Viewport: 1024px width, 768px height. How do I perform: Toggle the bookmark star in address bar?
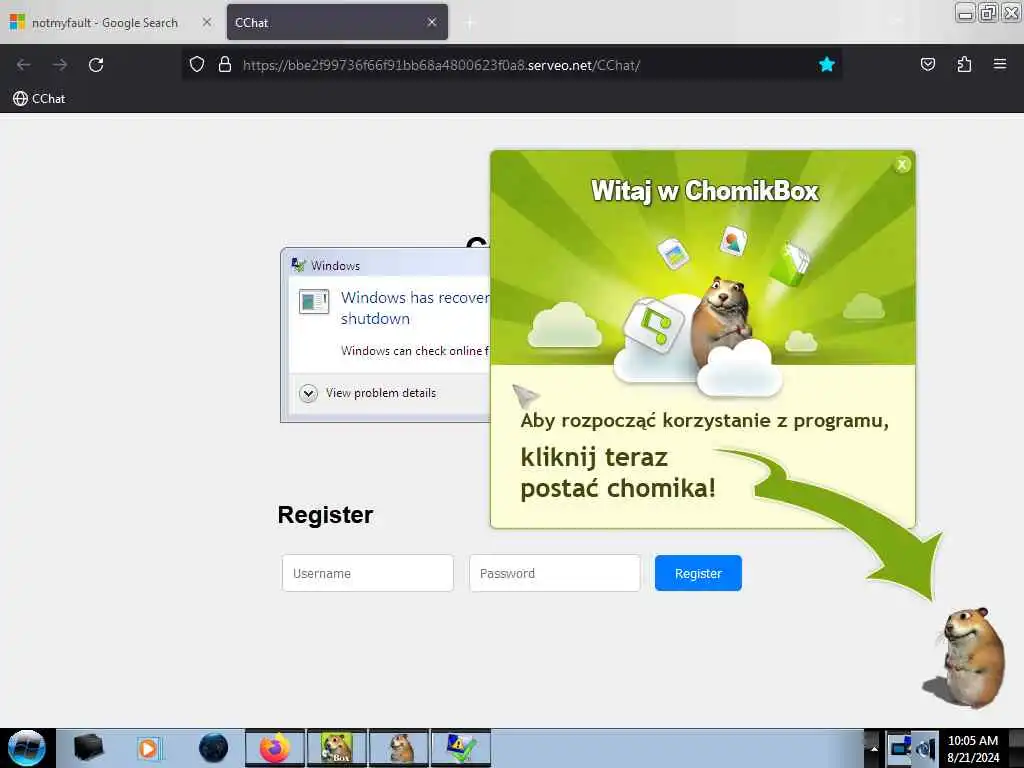[827, 65]
